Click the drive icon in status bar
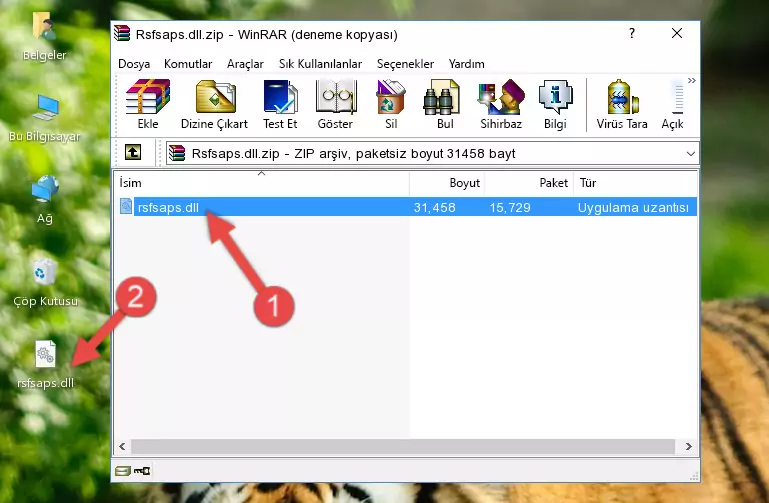The height and width of the screenshot is (503, 769). coord(123,471)
